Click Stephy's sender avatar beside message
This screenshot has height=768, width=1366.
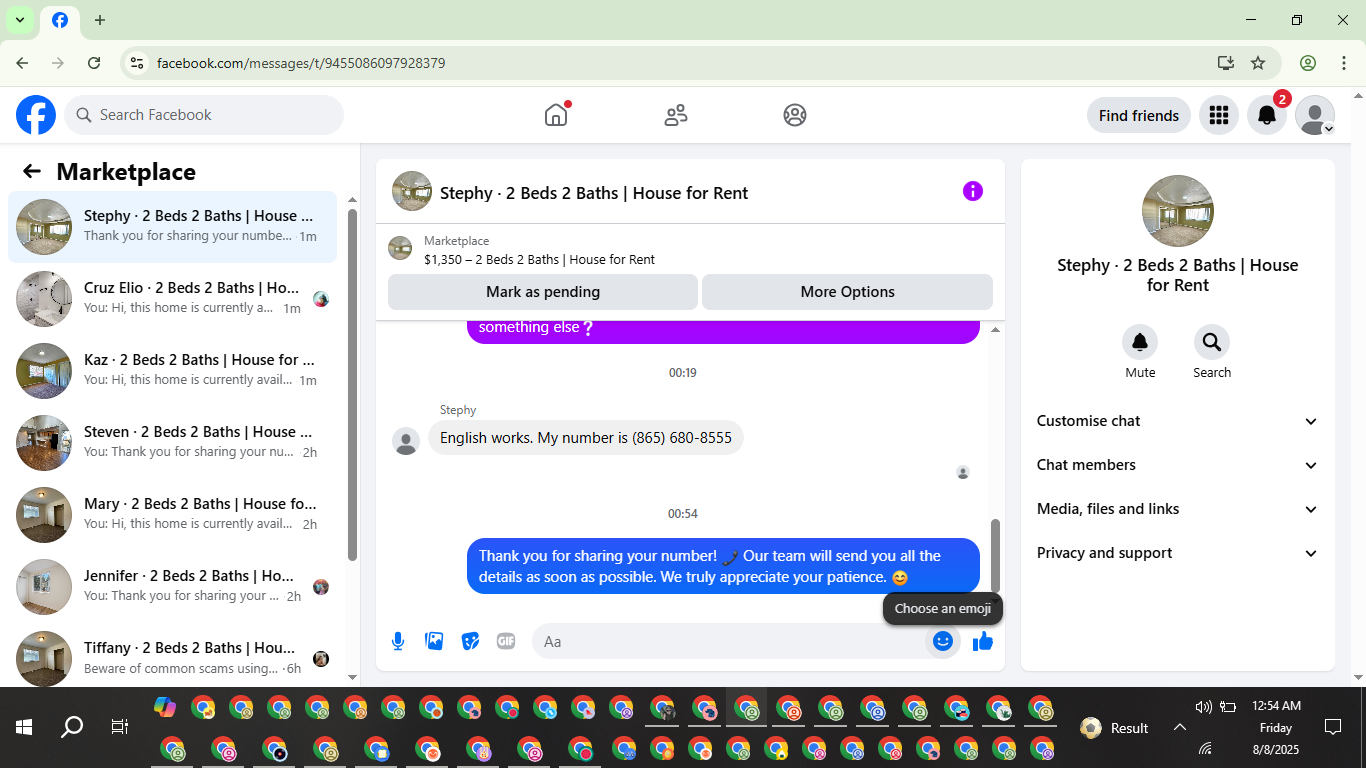pos(406,441)
